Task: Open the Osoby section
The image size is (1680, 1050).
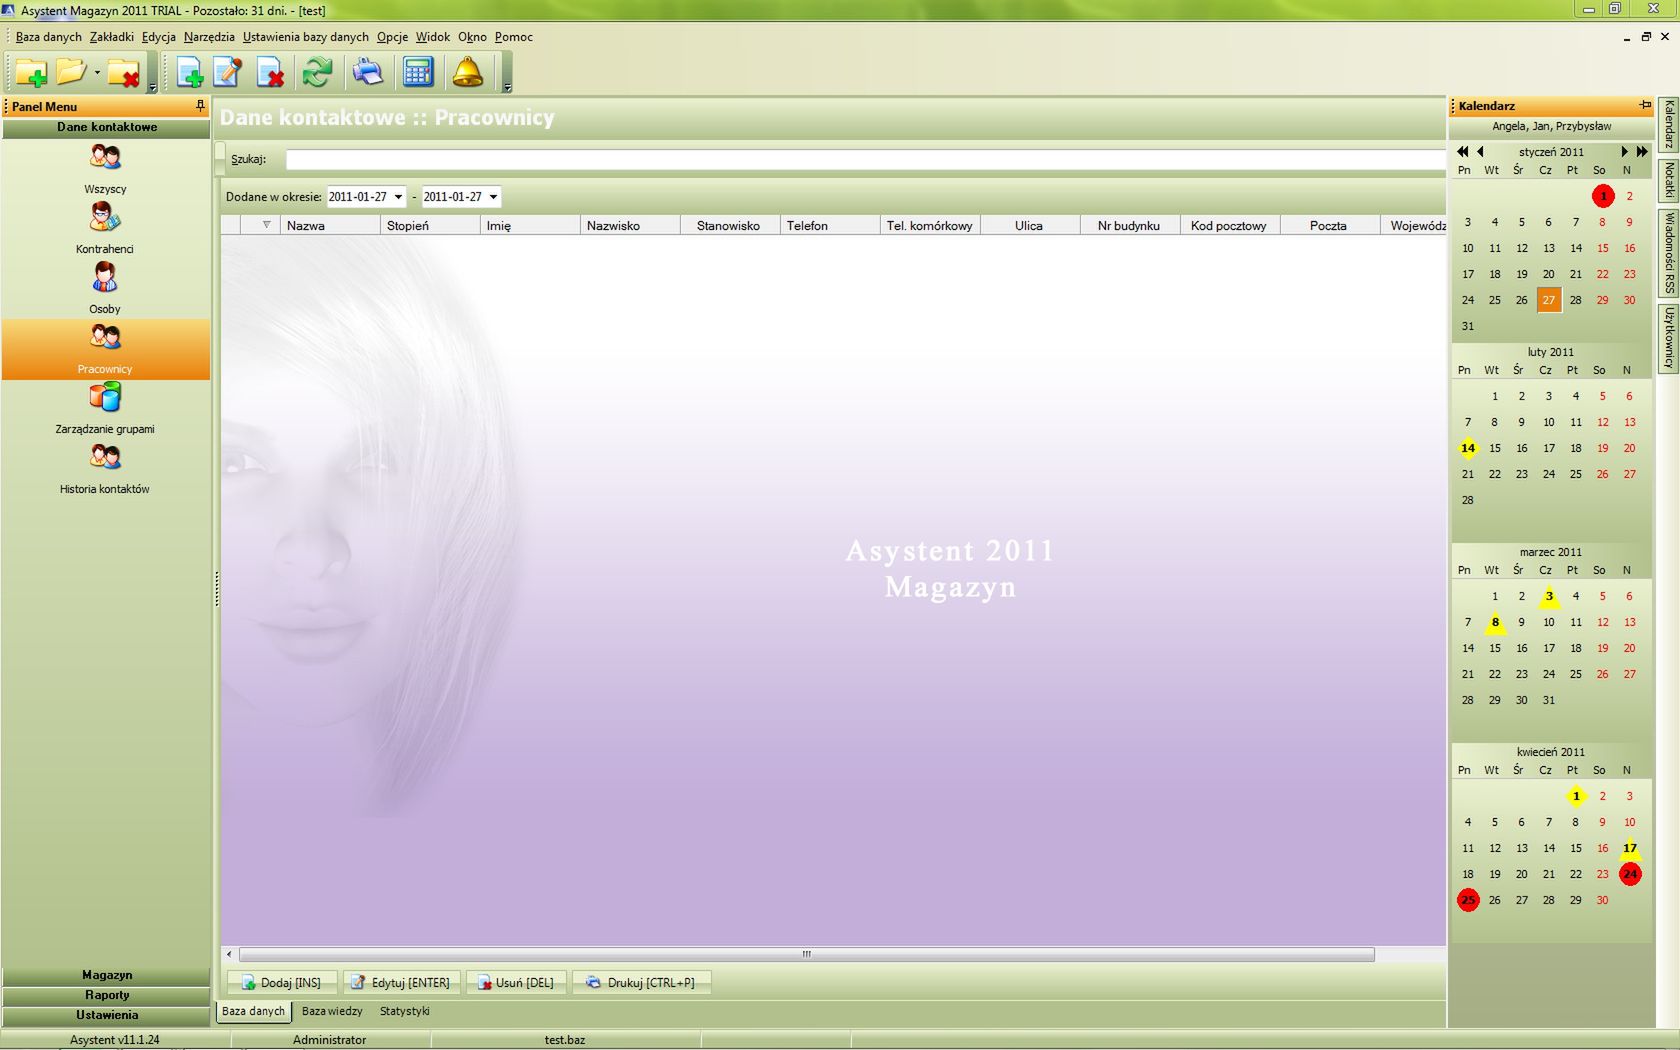Action: tap(105, 288)
